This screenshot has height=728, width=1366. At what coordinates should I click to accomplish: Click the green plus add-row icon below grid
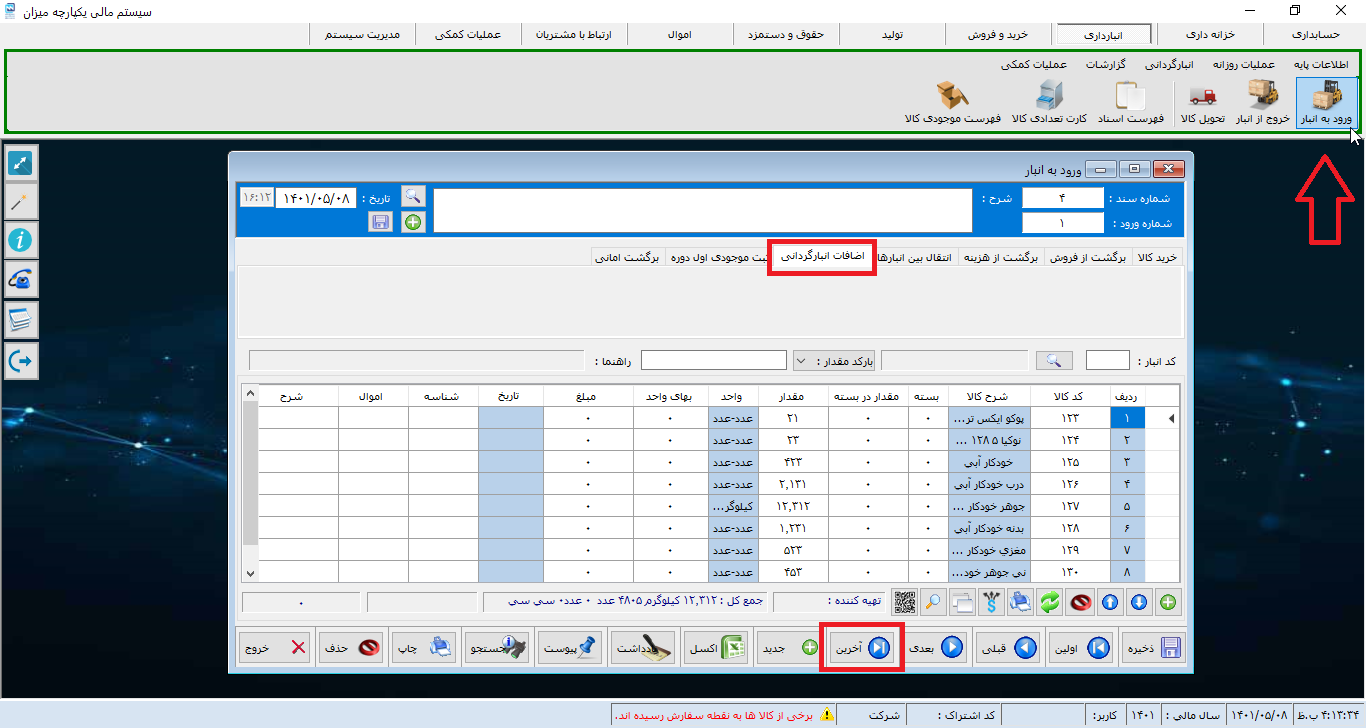(x=1168, y=602)
